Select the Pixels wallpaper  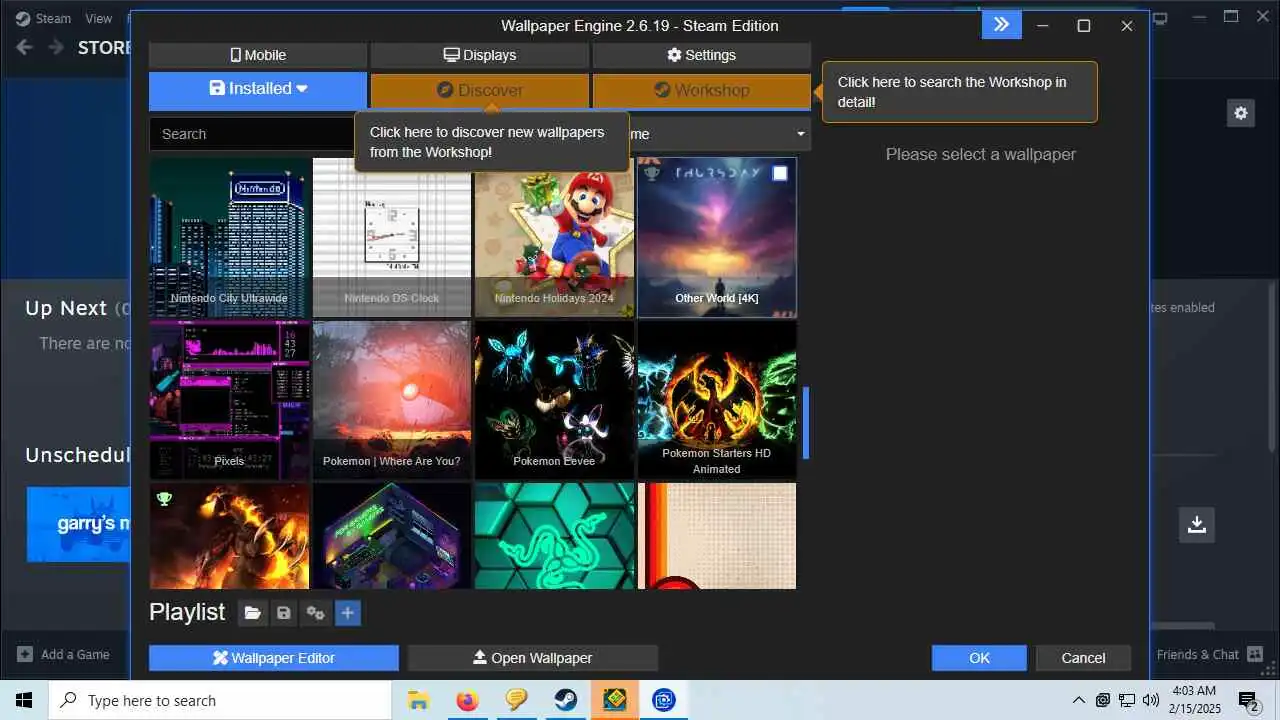[229, 400]
